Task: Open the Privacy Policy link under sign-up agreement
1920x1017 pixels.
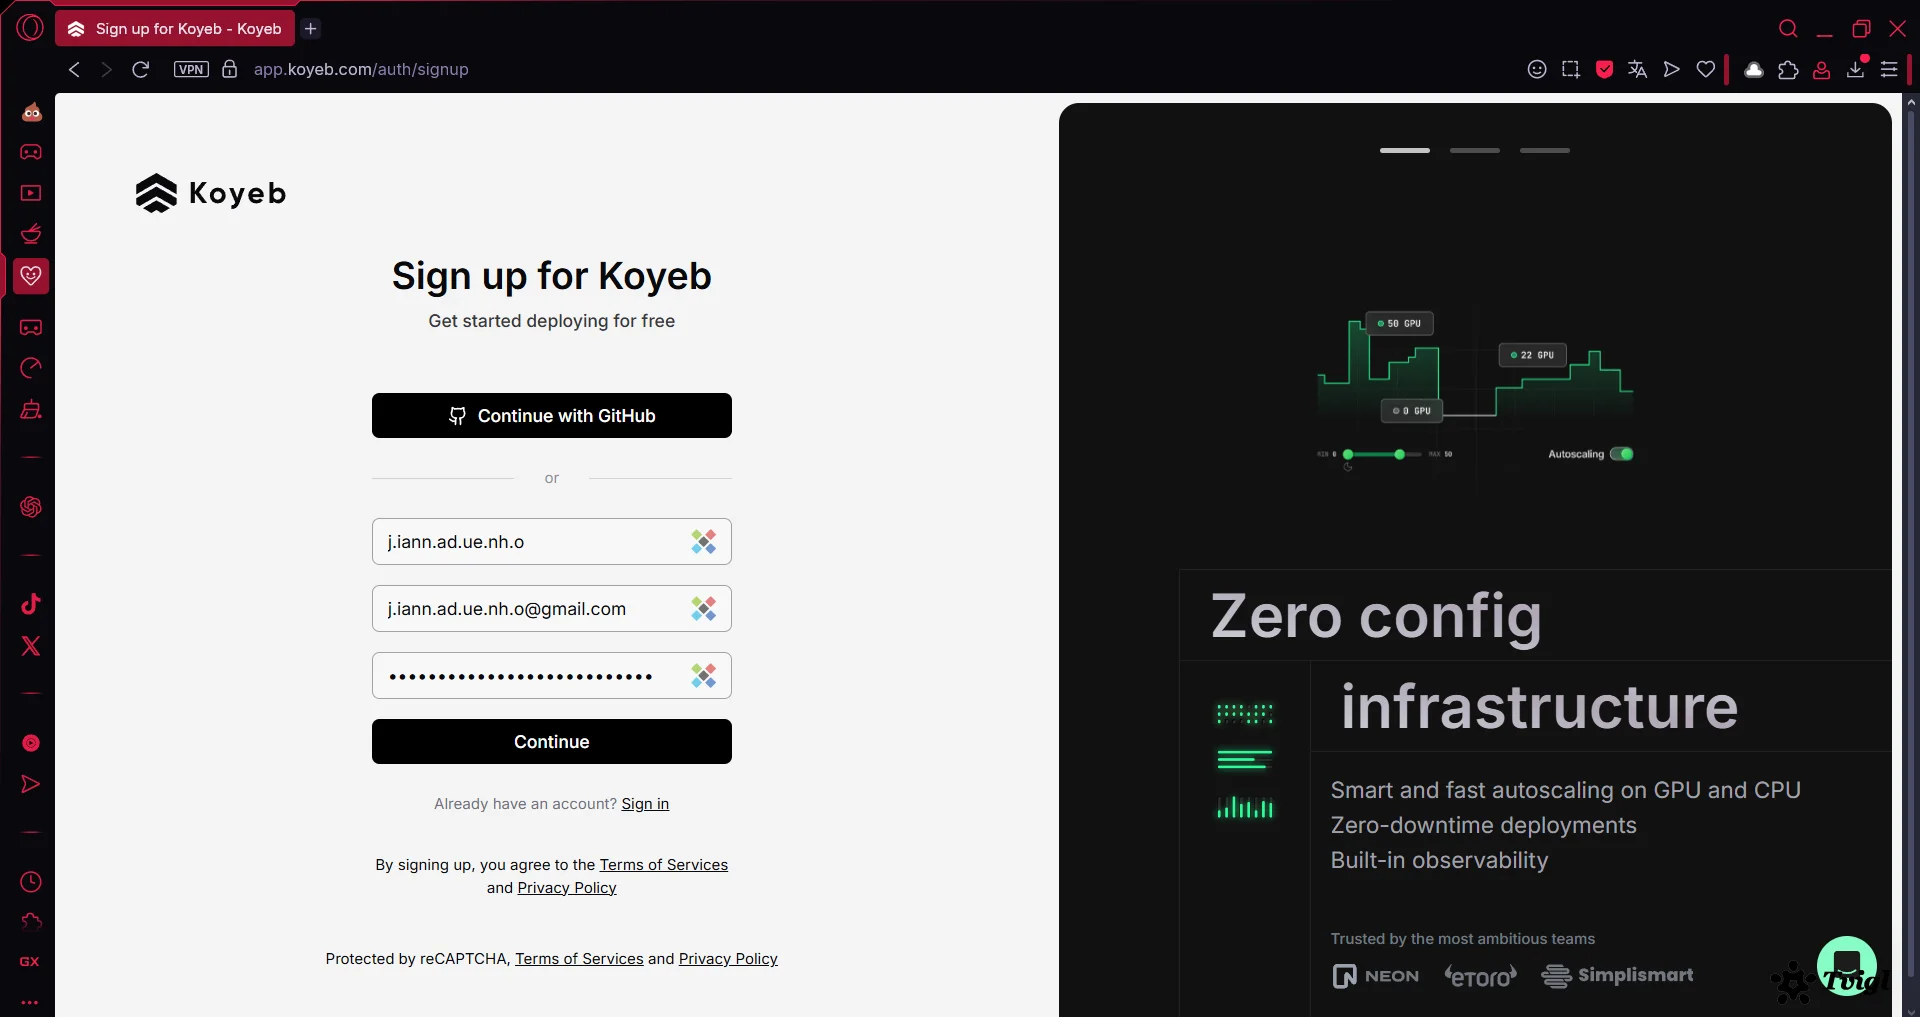Action: pos(567,888)
